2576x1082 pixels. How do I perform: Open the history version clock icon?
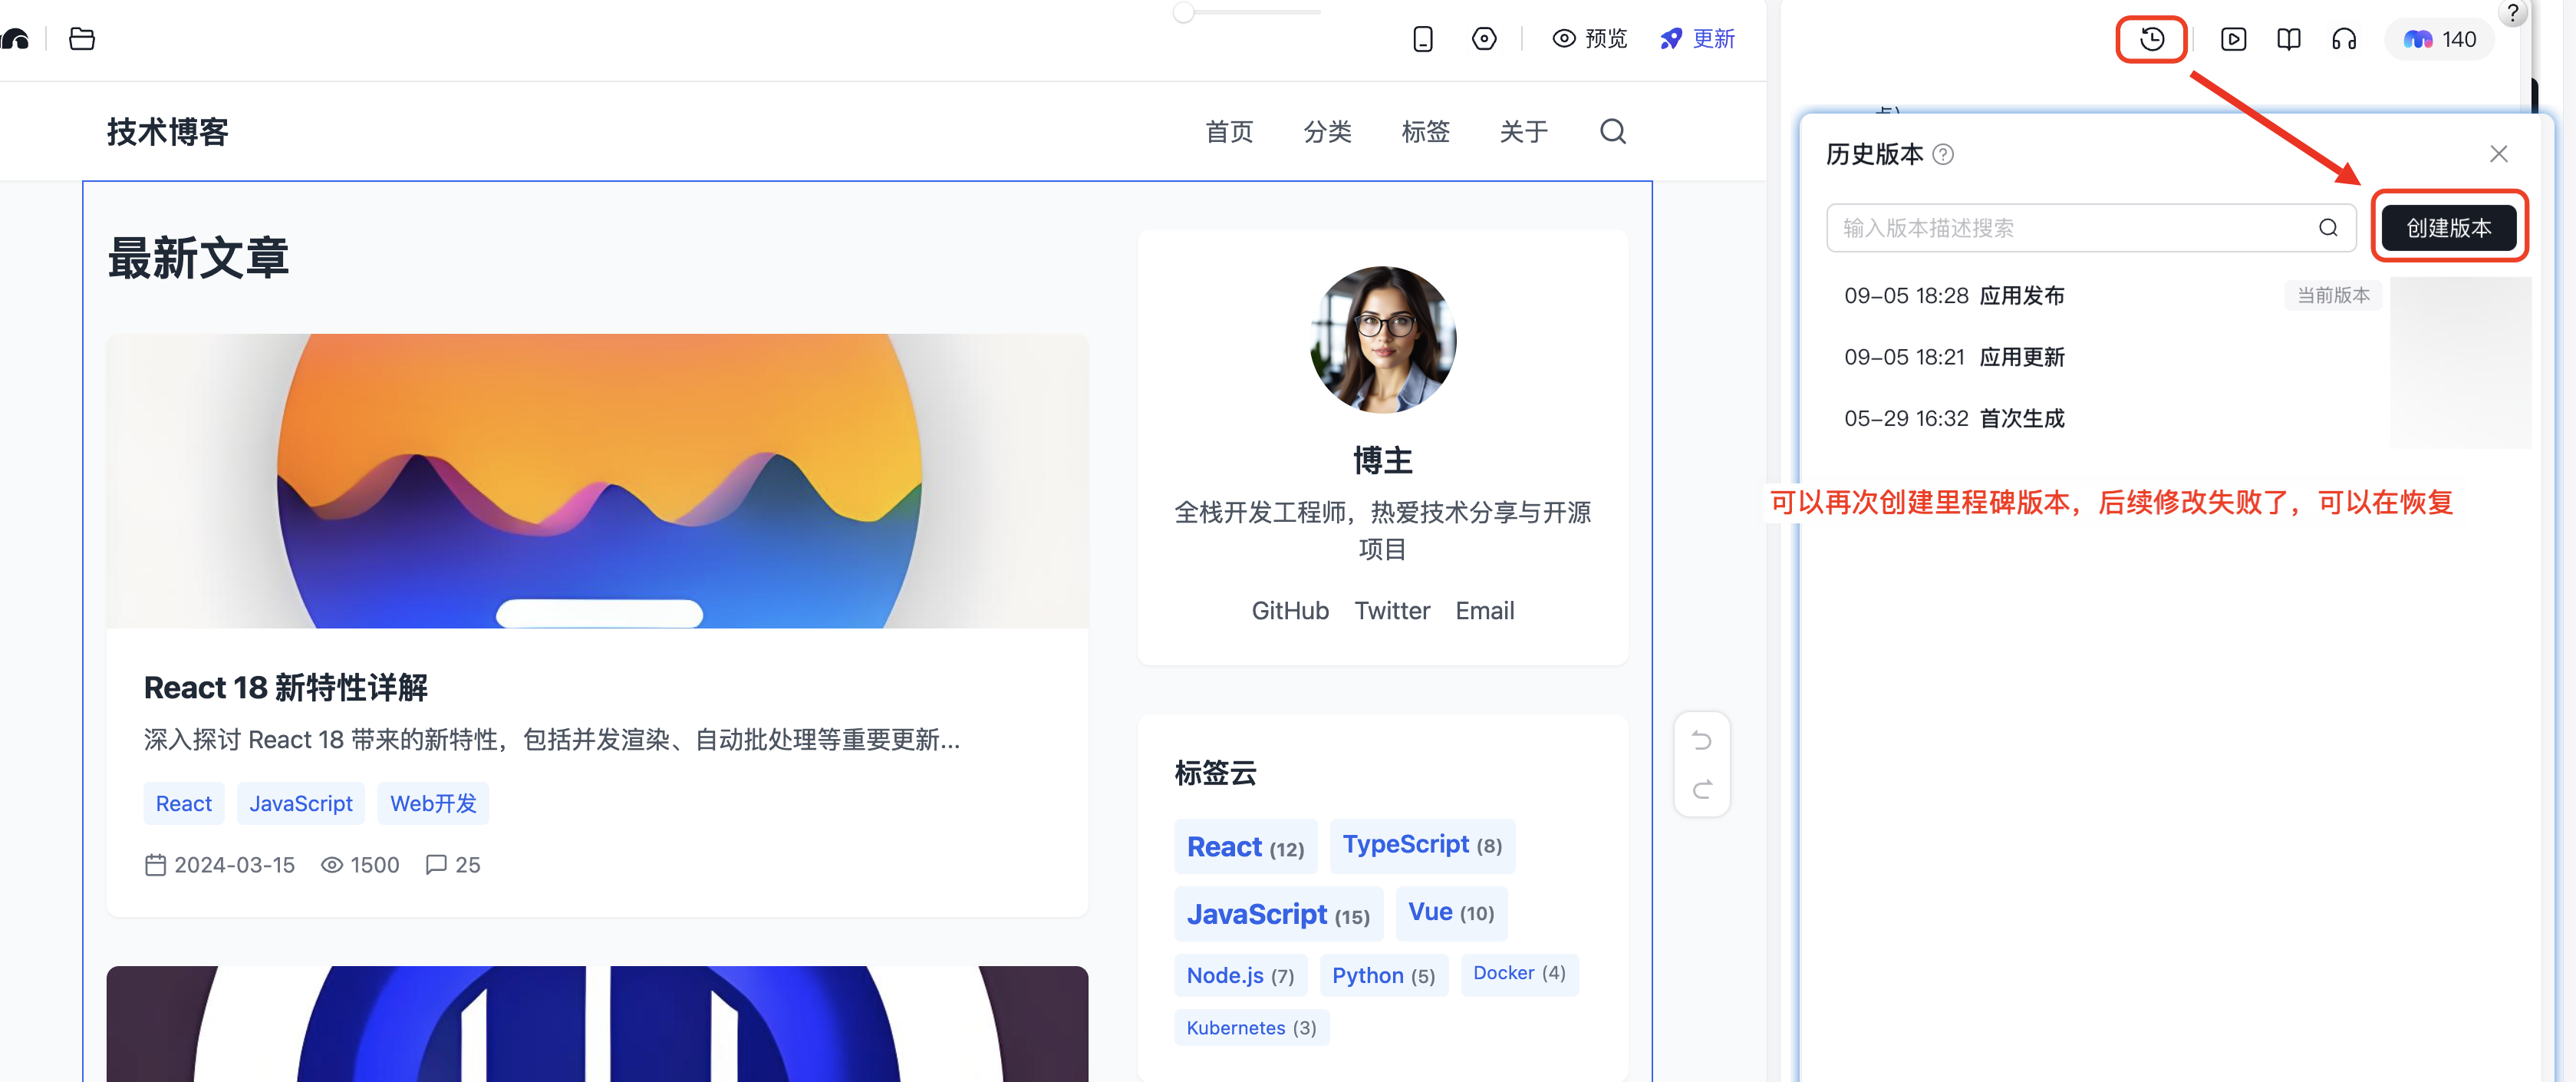[2151, 39]
